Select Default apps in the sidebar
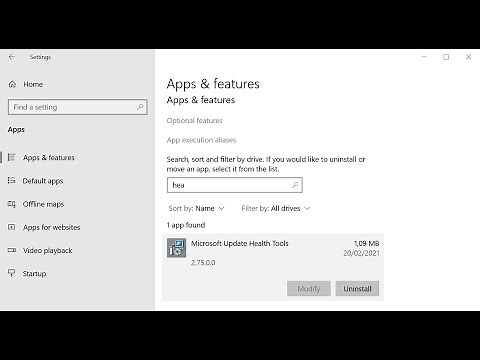The width and height of the screenshot is (480, 360). [x=43, y=181]
